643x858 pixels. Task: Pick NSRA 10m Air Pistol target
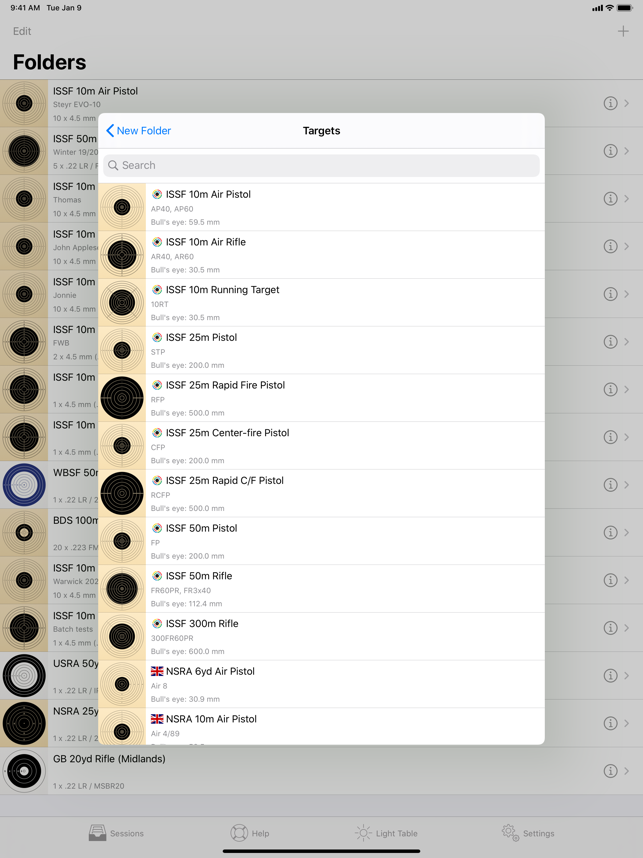(321, 726)
